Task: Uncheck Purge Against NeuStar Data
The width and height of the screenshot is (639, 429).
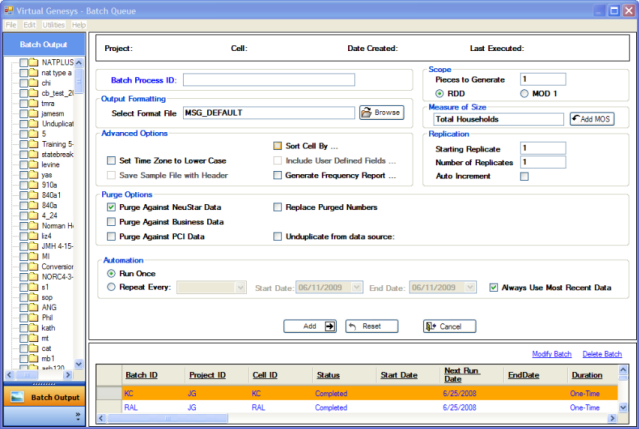Action: (111, 207)
